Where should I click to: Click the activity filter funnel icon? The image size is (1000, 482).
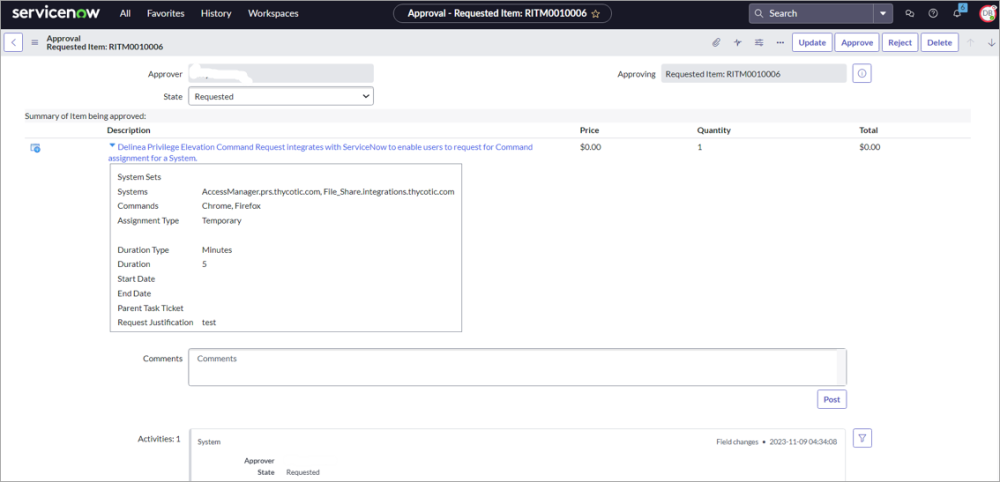point(863,438)
